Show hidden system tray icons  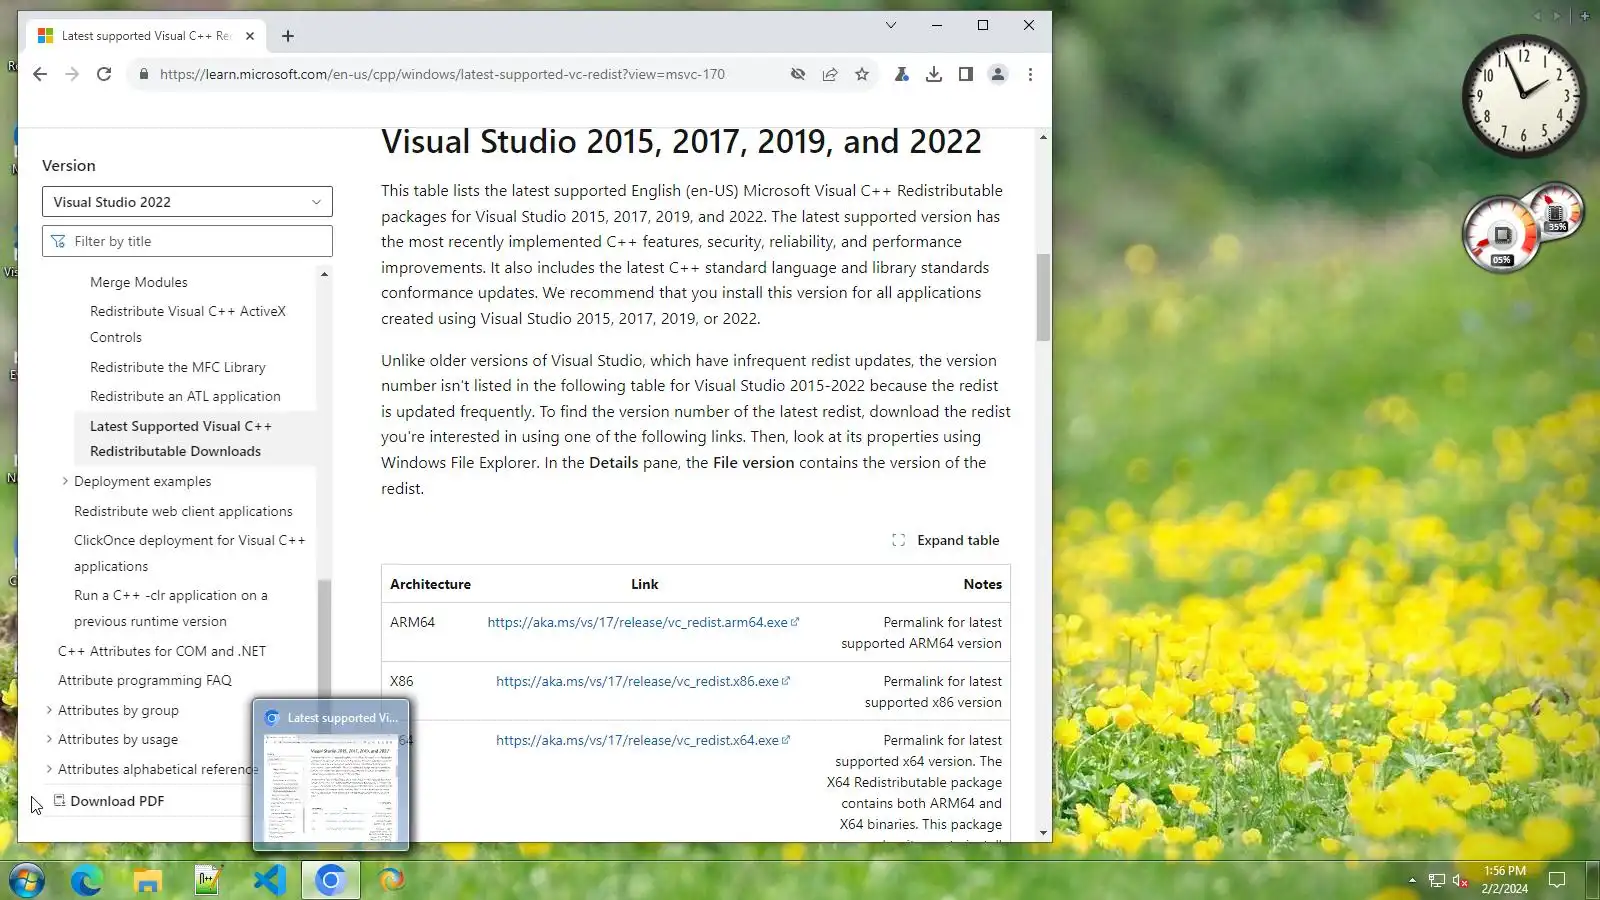[1412, 880]
